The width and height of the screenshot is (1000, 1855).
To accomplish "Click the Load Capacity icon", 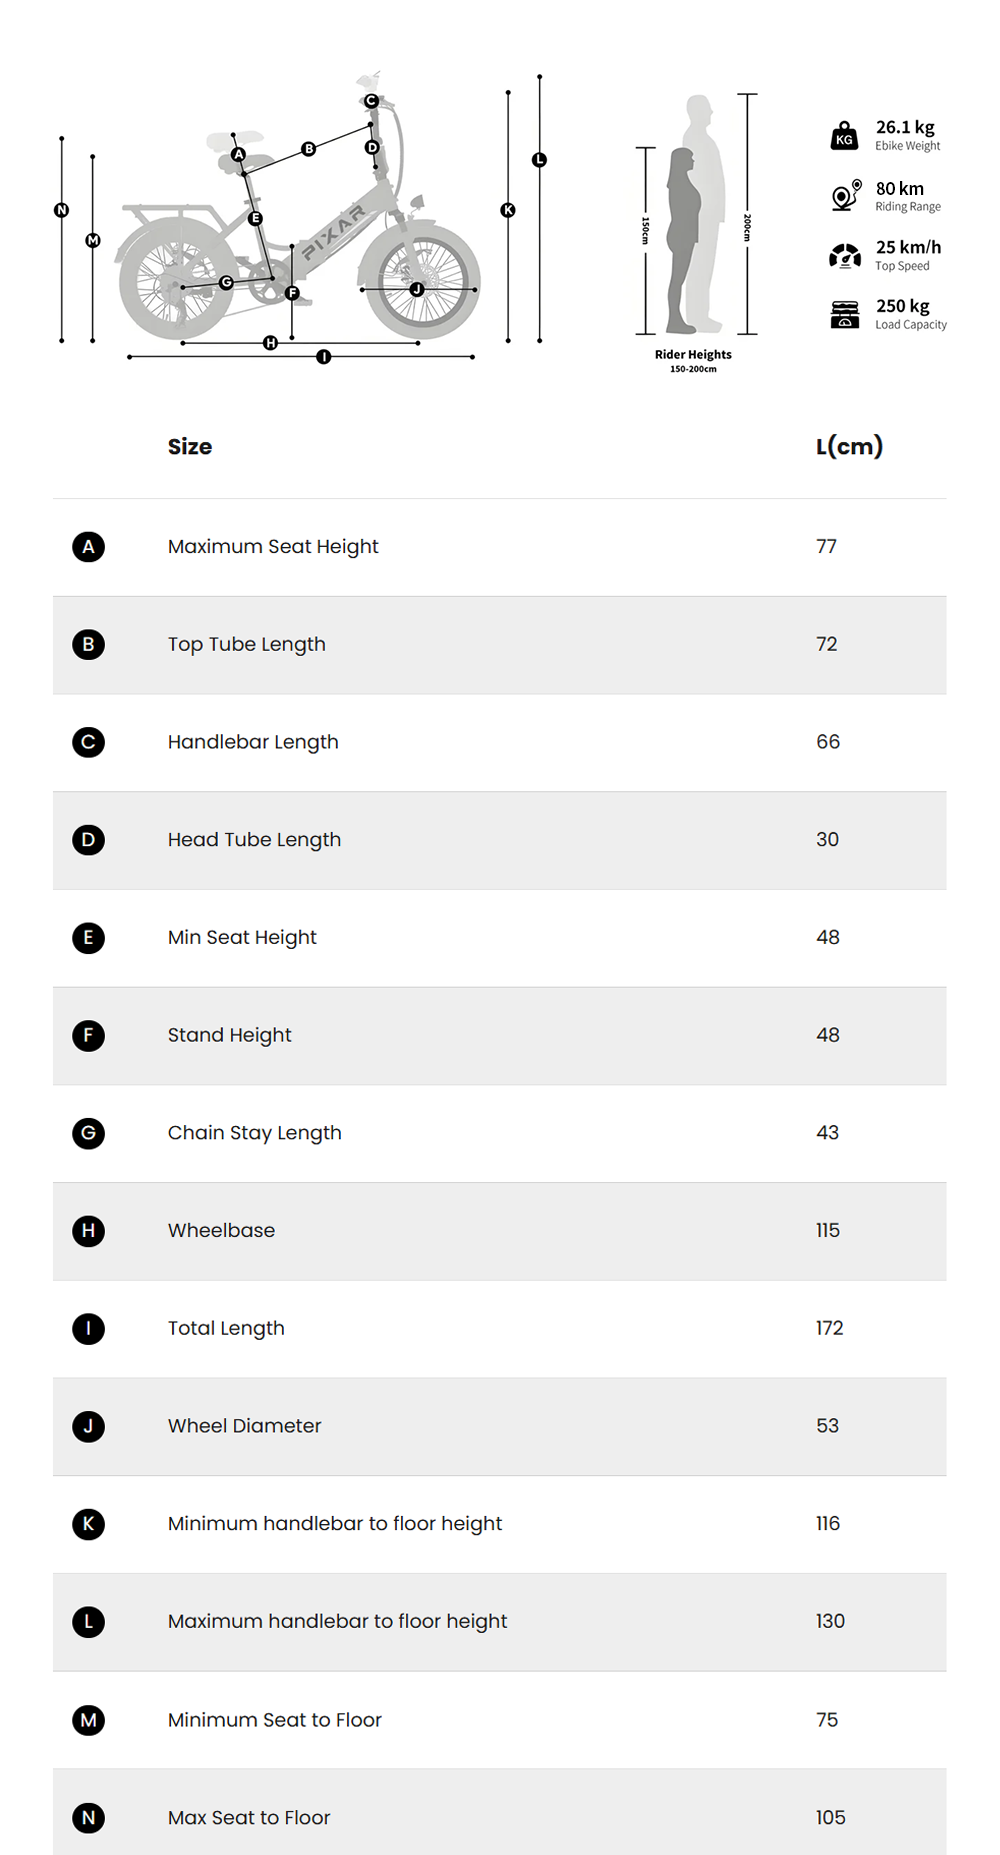I will click(845, 314).
